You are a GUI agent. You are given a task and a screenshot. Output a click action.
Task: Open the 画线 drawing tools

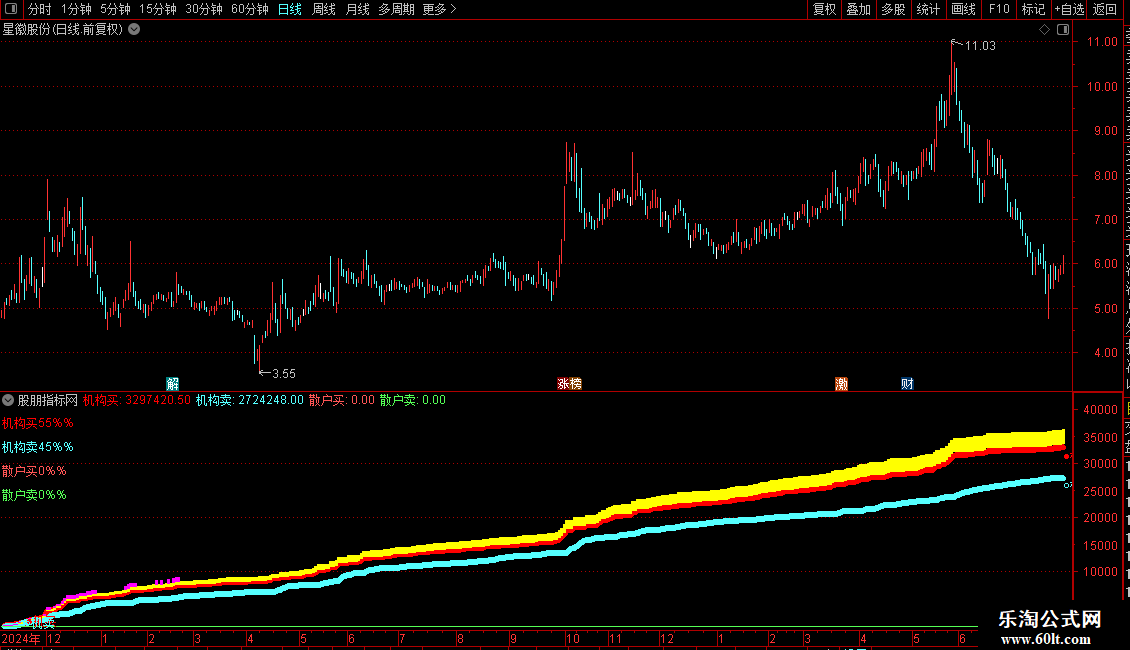[964, 9]
